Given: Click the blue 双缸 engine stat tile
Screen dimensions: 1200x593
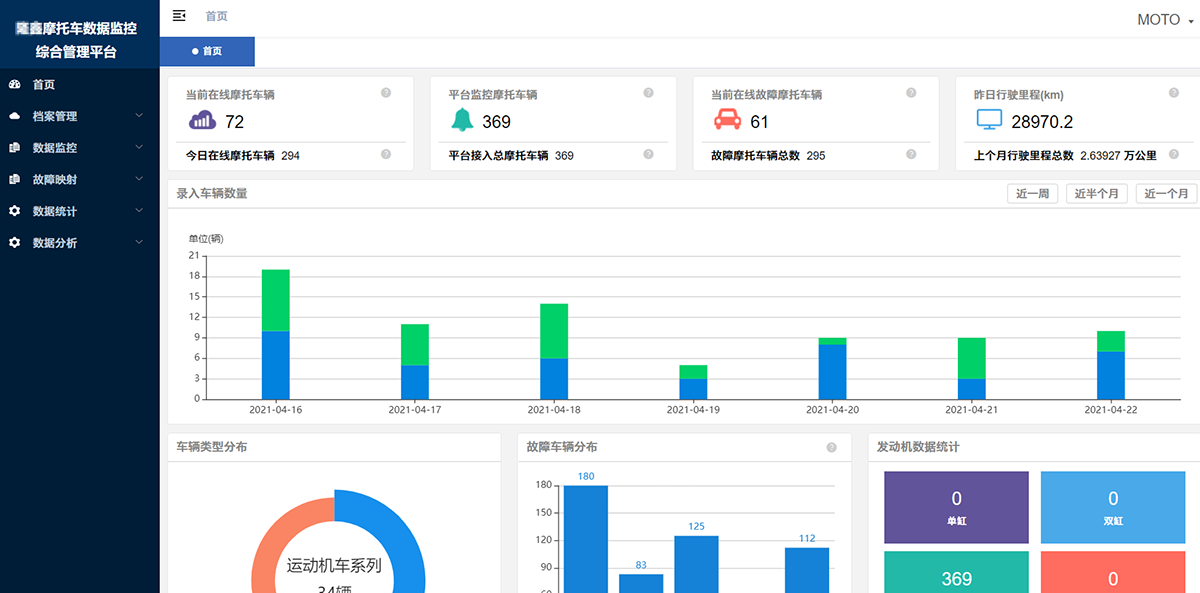Looking at the screenshot, I should pos(1112,508).
